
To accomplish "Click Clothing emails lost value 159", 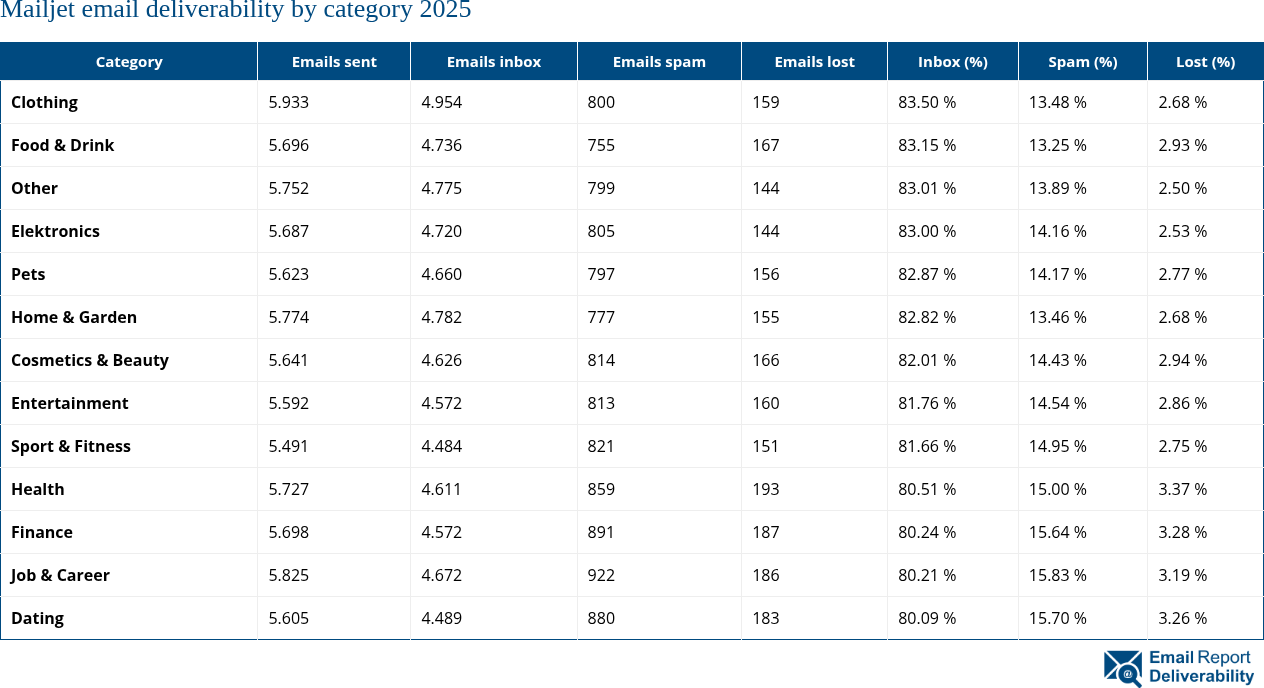I will 766,102.
